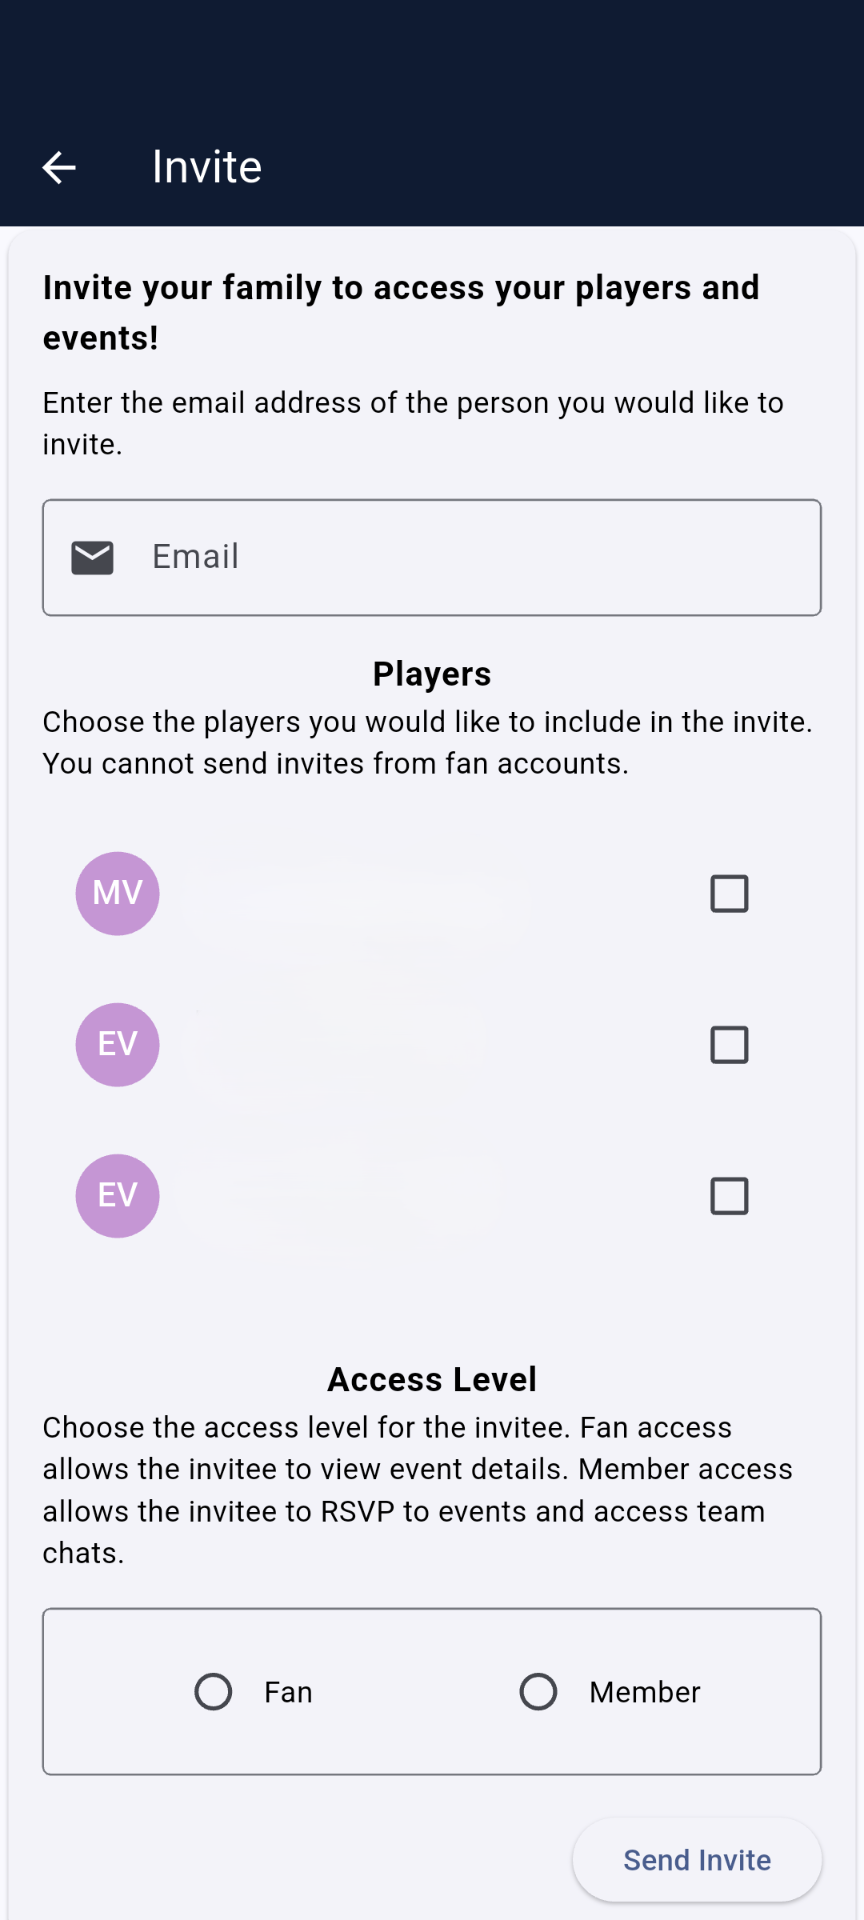Enable the bottom EV player's checkbox

729,1195
